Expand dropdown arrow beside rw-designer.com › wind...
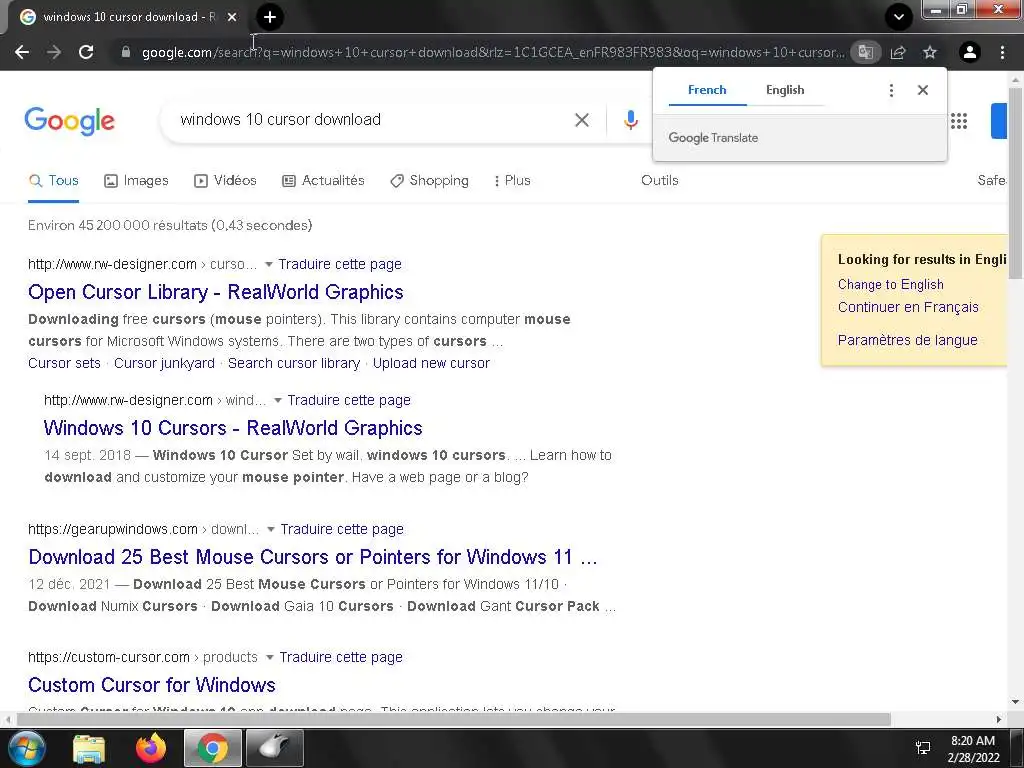Viewport: 1024px width, 768px height. (x=278, y=400)
